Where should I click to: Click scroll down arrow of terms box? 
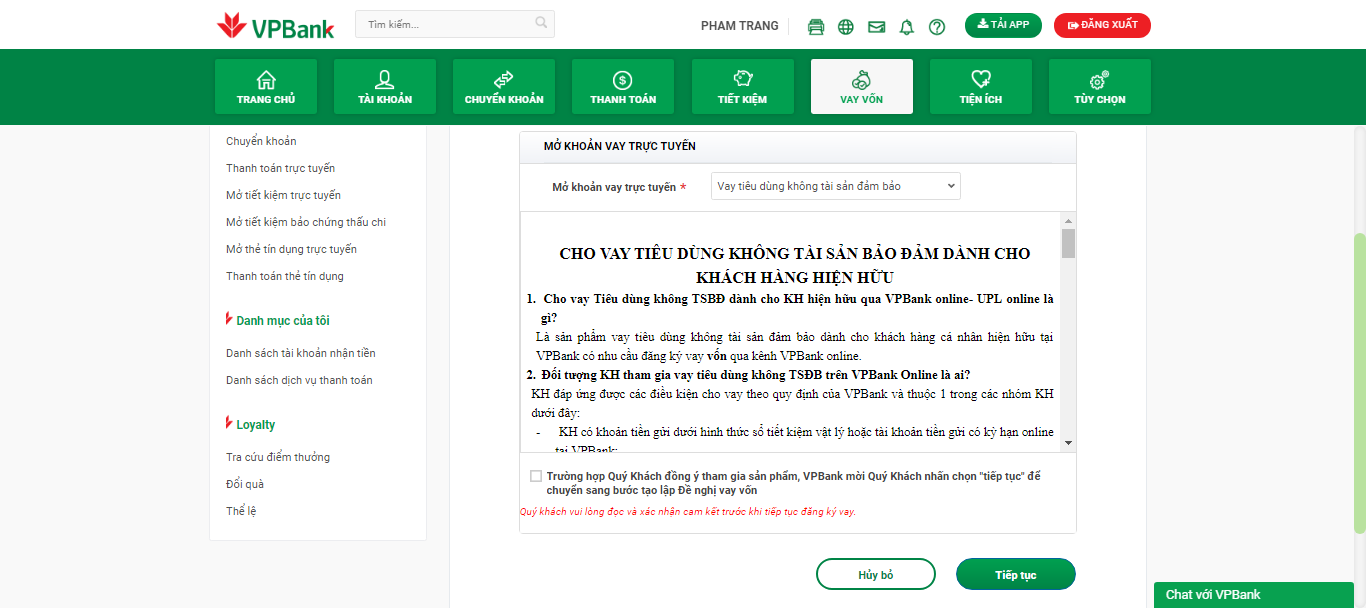1068,442
